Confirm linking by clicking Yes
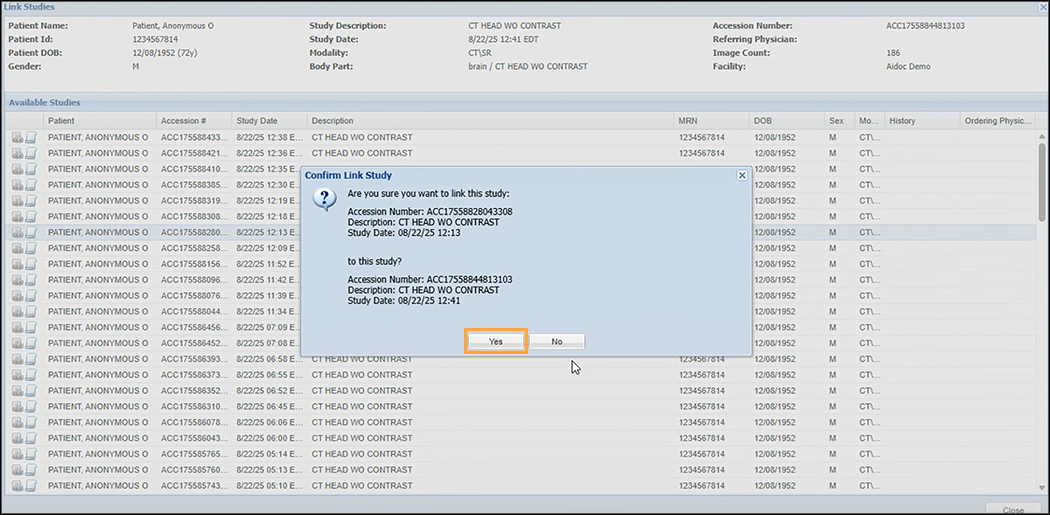This screenshot has height=515, width=1050. 496,341
